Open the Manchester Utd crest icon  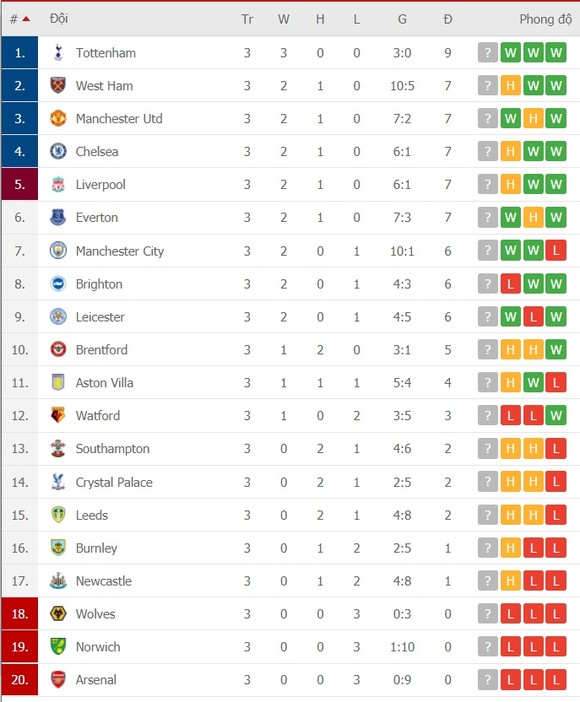click(58, 118)
